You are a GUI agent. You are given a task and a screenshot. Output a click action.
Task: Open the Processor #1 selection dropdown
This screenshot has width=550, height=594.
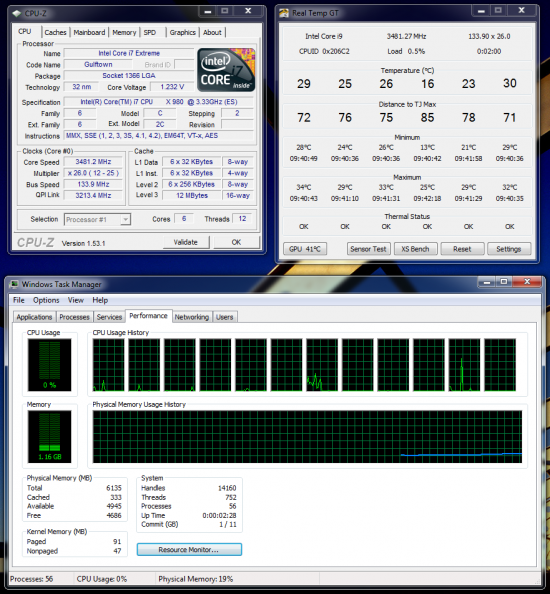coord(97,219)
